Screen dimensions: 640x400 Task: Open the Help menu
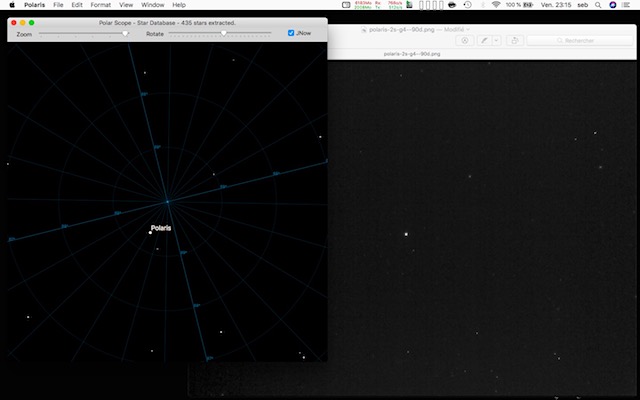click(x=179, y=5)
